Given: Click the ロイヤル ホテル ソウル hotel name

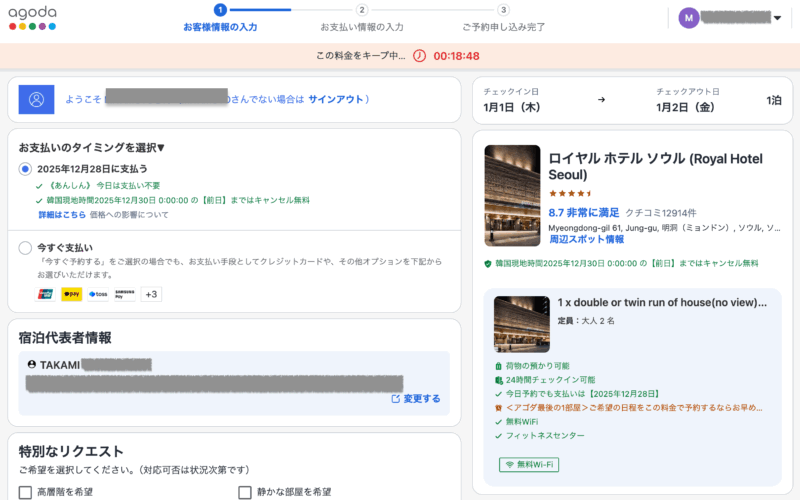Looking at the screenshot, I should click(655, 166).
